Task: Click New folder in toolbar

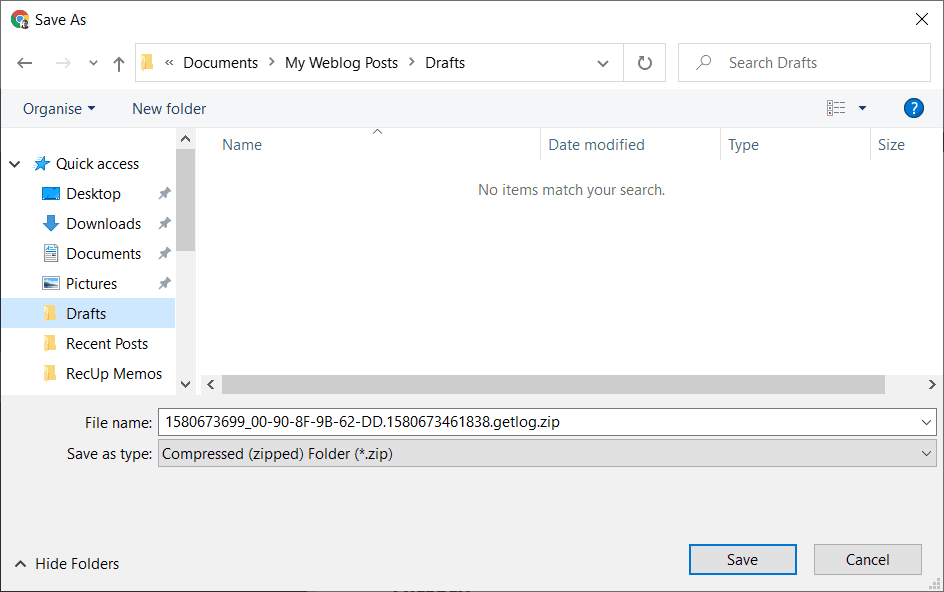Action: 169,109
